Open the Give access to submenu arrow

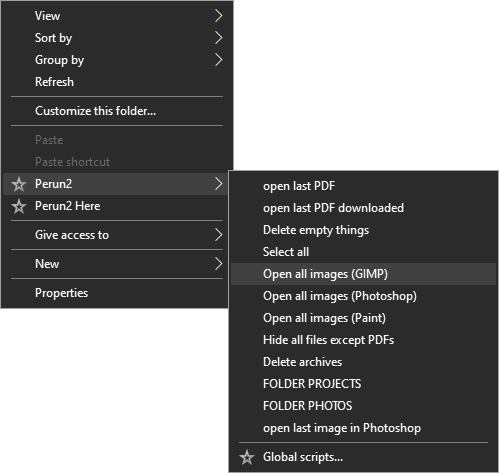click(218, 235)
